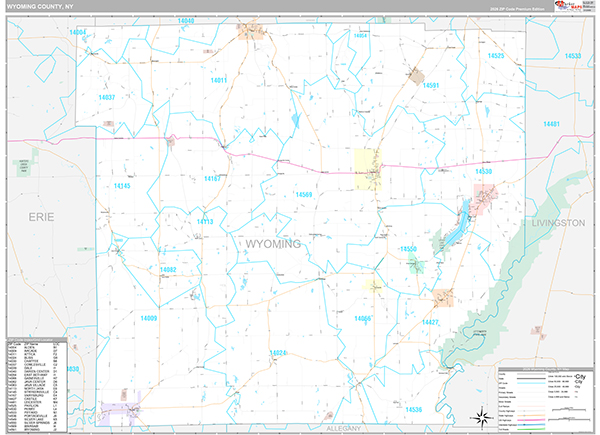Click the blue lake near ZIP 14550
Image resolution: width=600 pixels, height=435 pixels.
(x=457, y=226)
